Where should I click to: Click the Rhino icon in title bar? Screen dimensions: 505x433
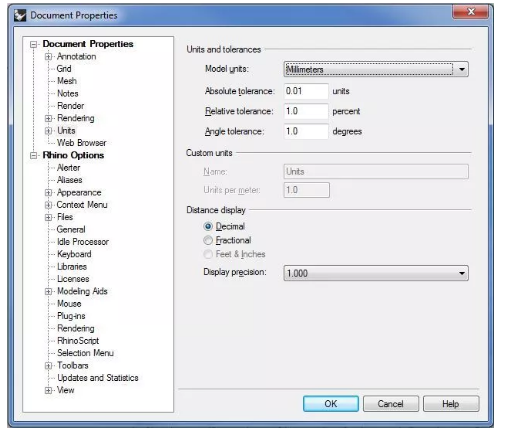coord(20,15)
